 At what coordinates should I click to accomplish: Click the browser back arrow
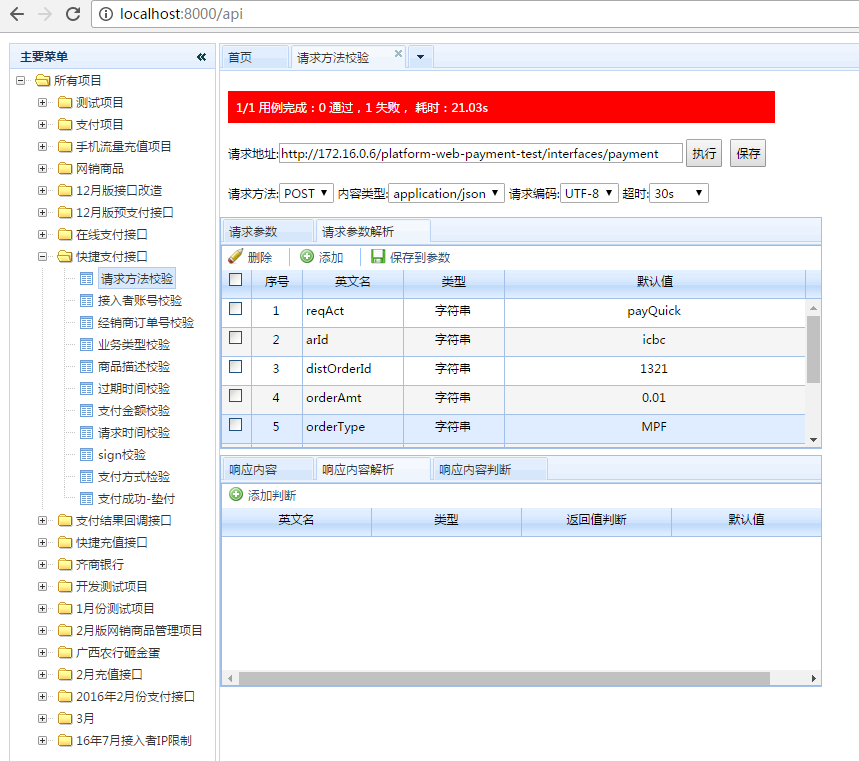point(18,14)
